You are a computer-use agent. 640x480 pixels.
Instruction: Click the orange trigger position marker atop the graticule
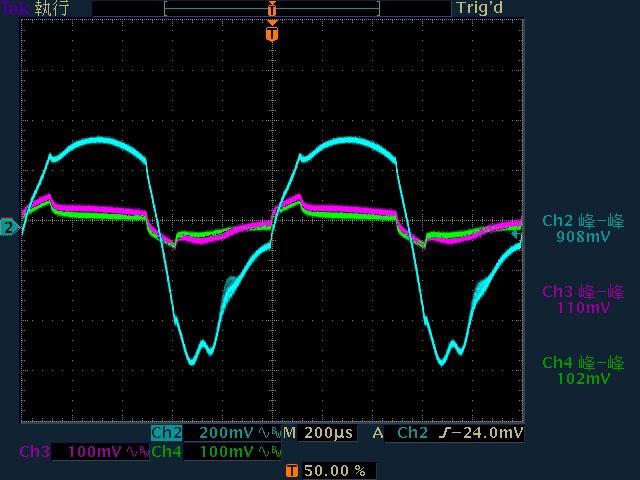coord(271,34)
